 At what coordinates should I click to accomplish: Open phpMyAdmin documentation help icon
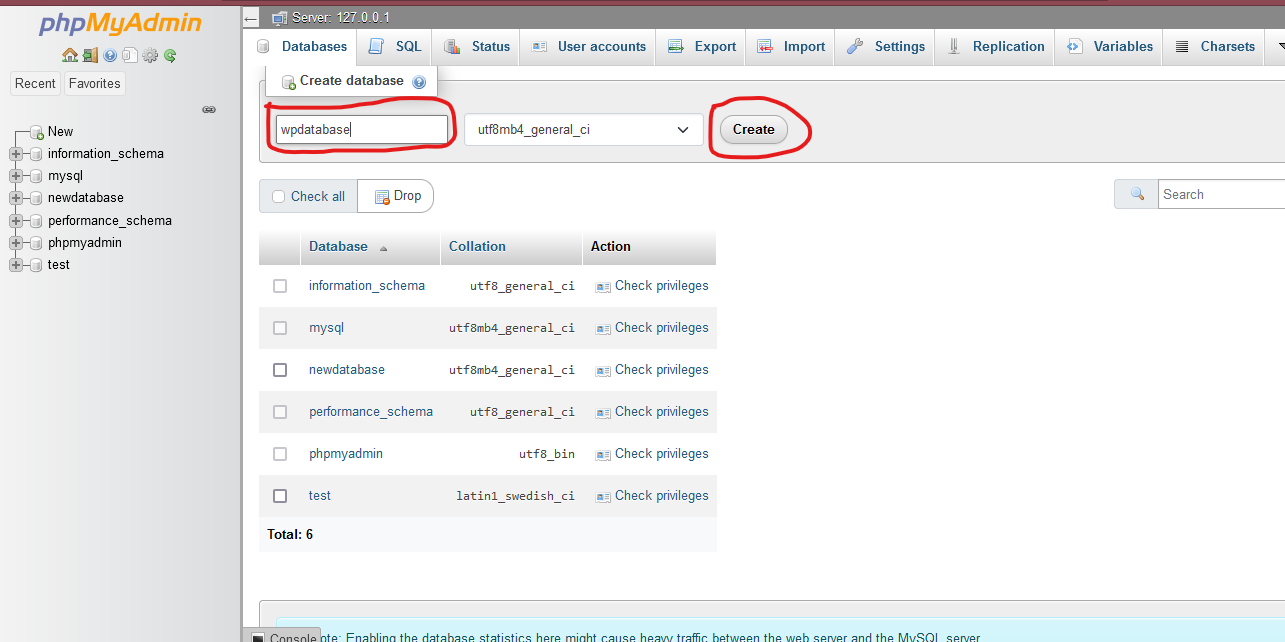[110, 56]
